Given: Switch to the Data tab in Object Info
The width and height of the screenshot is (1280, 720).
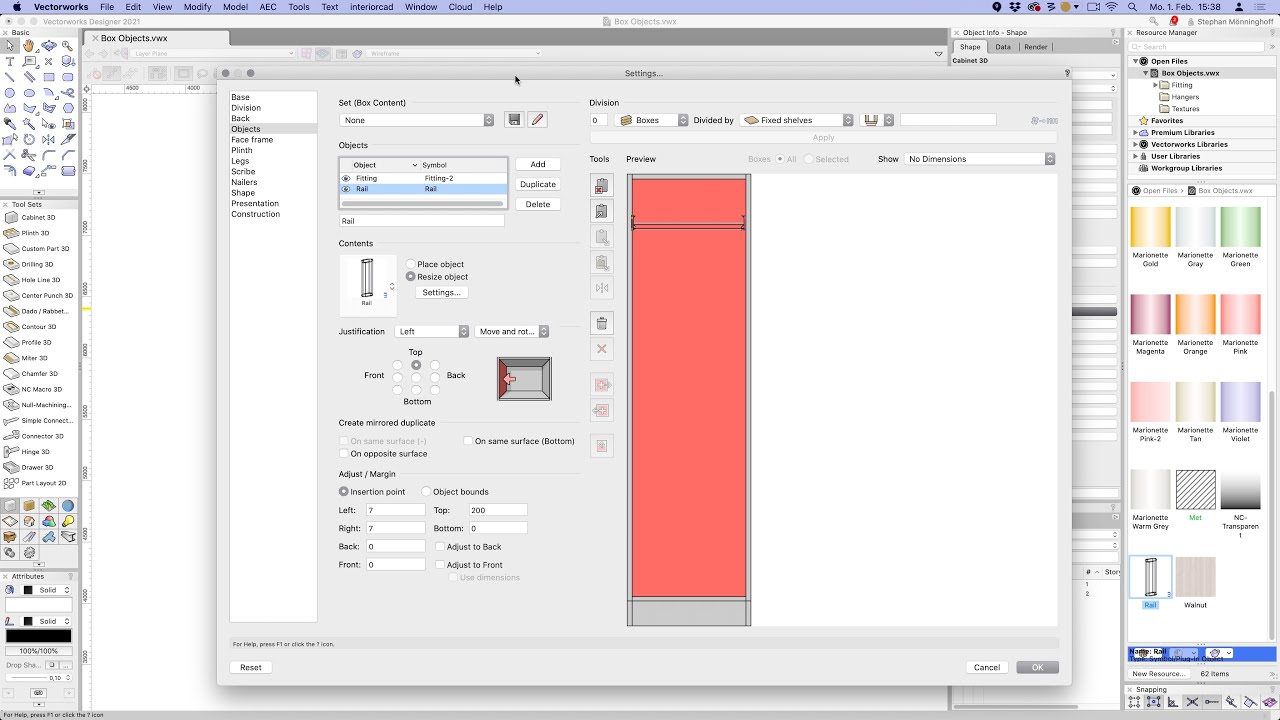Looking at the screenshot, I should tap(1003, 47).
